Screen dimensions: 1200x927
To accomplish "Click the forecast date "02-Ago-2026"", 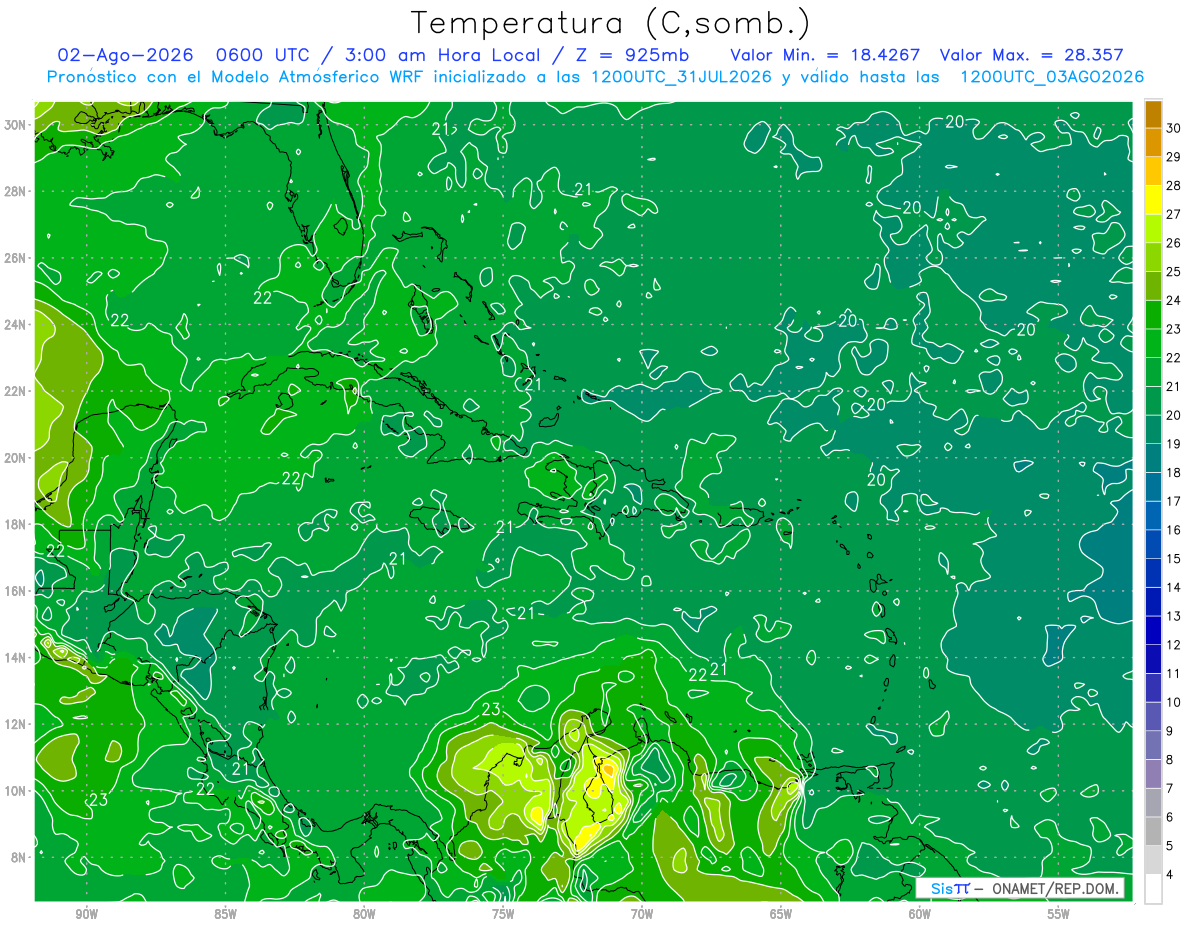I will click(123, 55).
